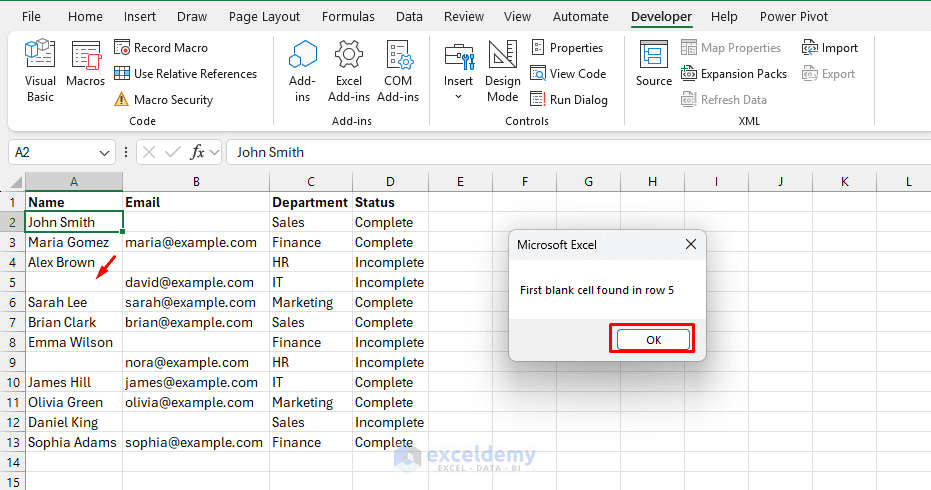The height and width of the screenshot is (490, 931).
Task: Toggle Design Mode
Action: click(502, 71)
